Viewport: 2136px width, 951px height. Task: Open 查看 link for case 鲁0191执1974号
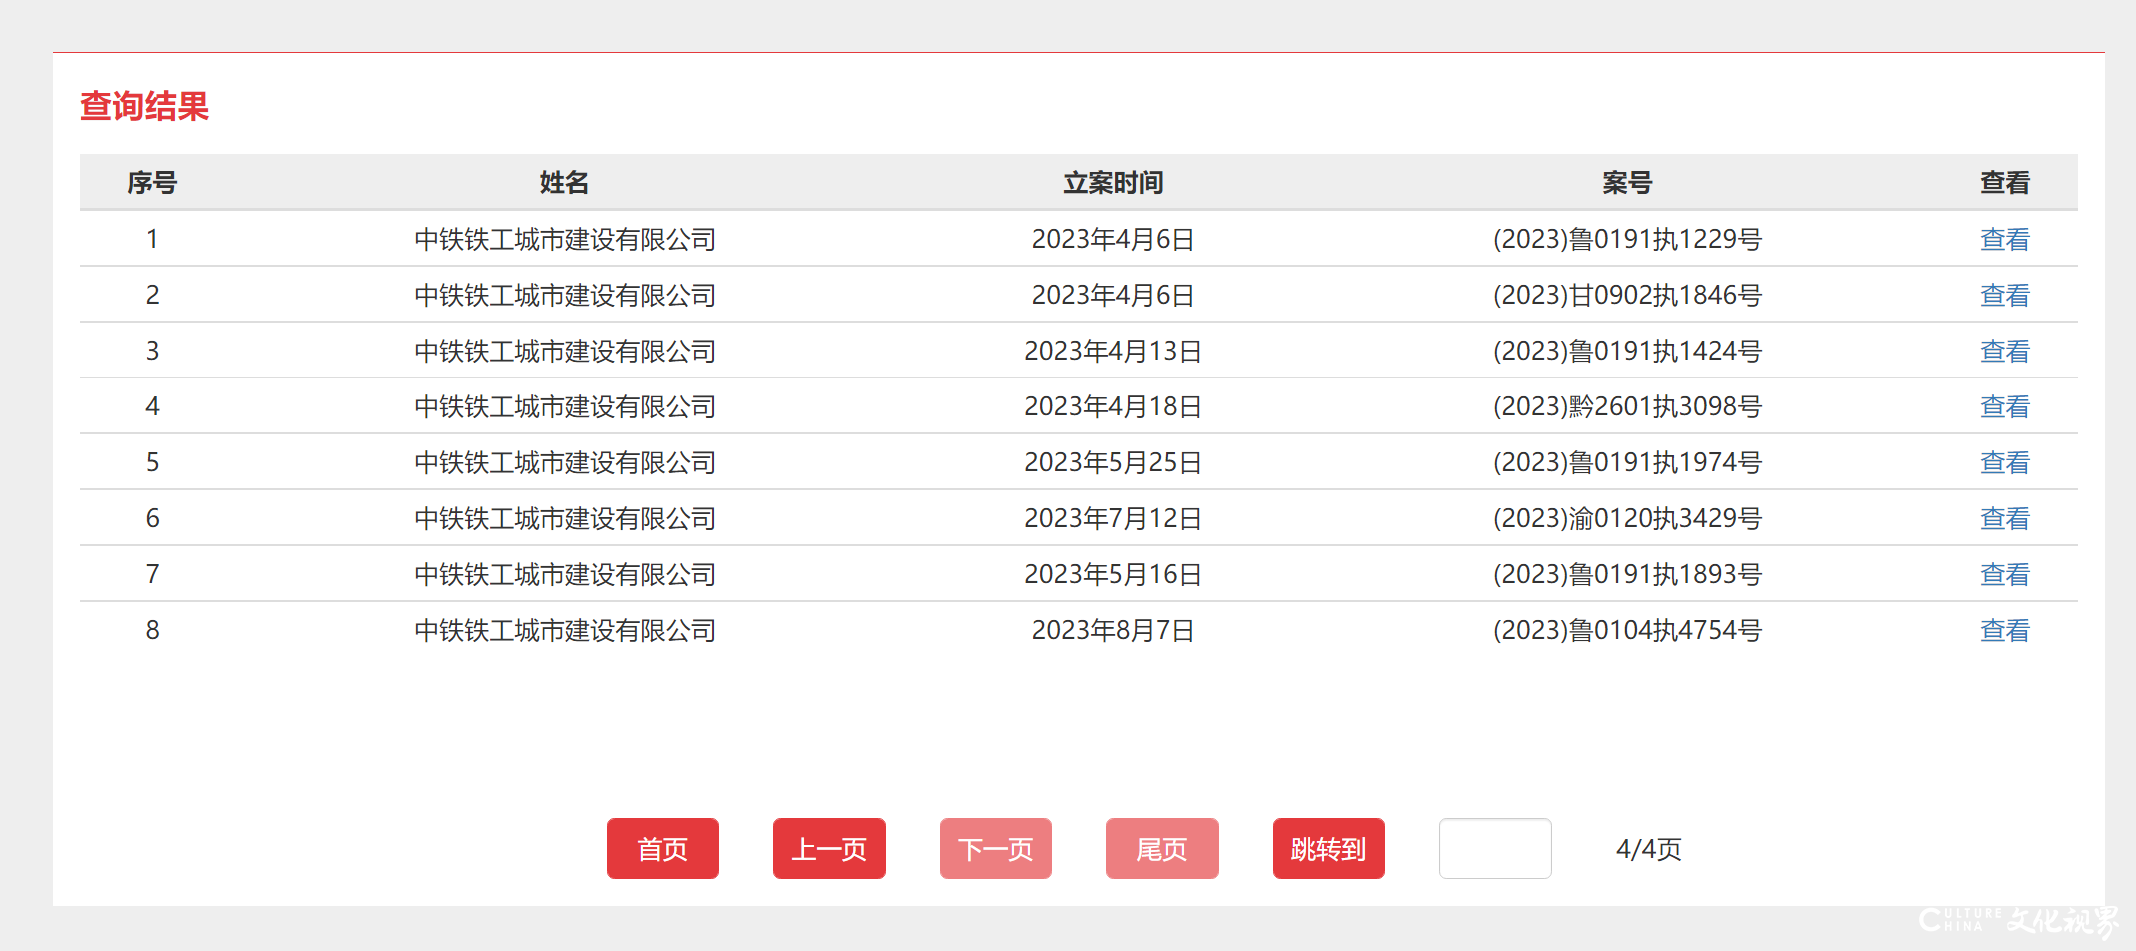pos(2004,462)
